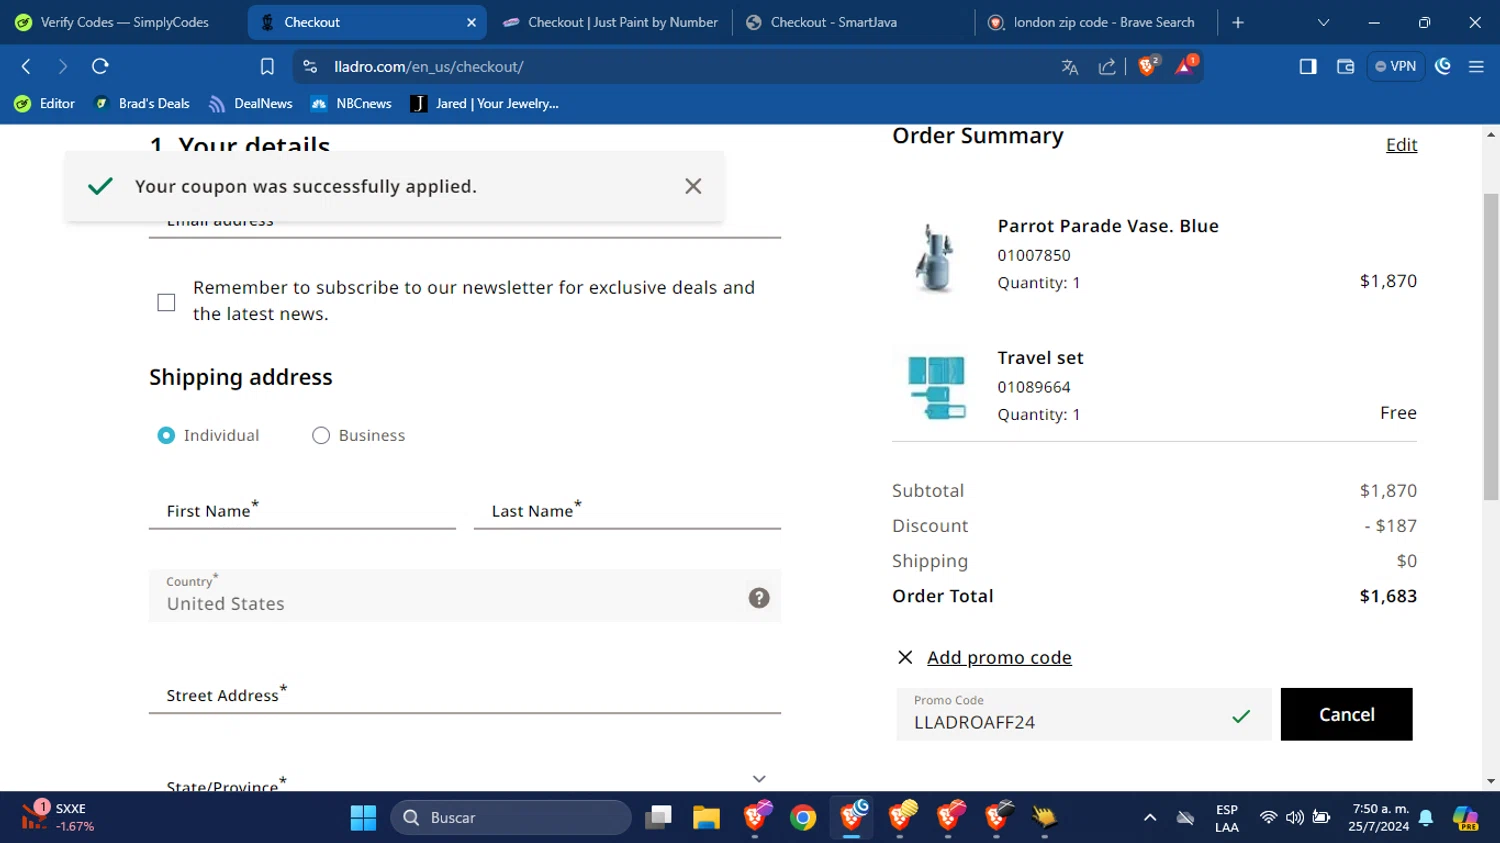Select the Individual radio option
Screen dimensions: 1500x843
click(x=166, y=435)
